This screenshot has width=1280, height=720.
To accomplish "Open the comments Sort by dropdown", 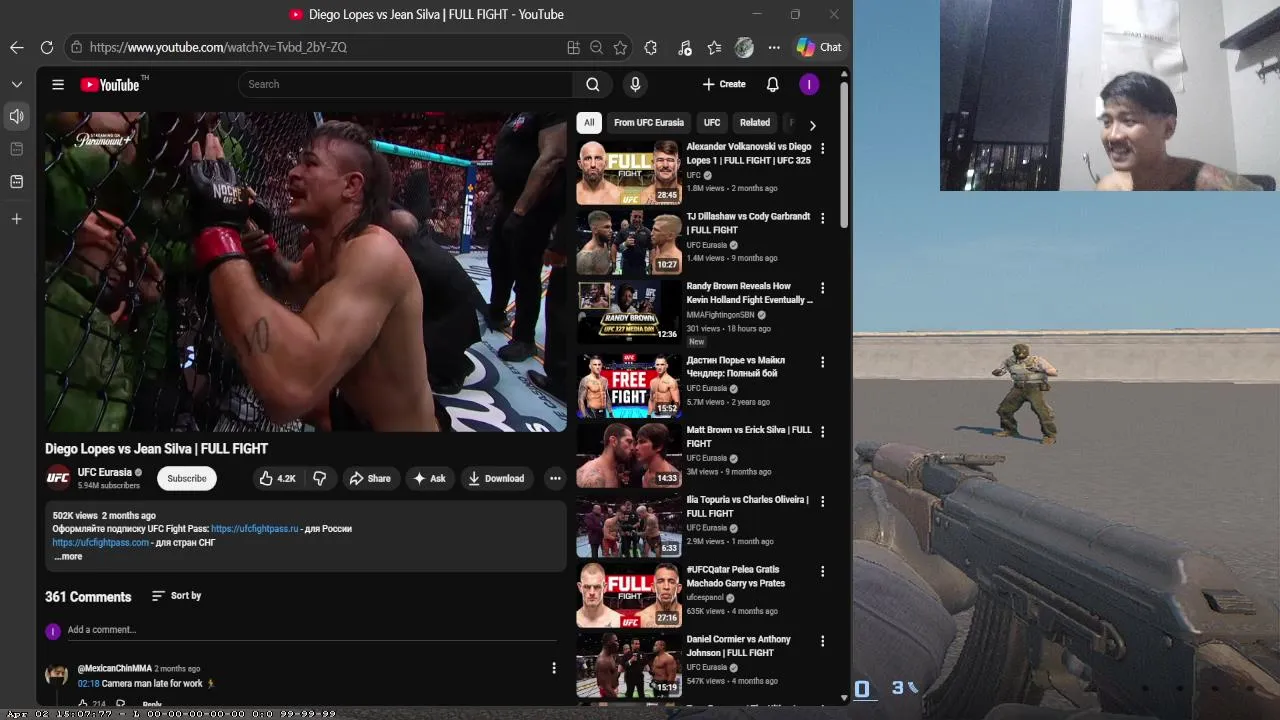I will point(176,596).
